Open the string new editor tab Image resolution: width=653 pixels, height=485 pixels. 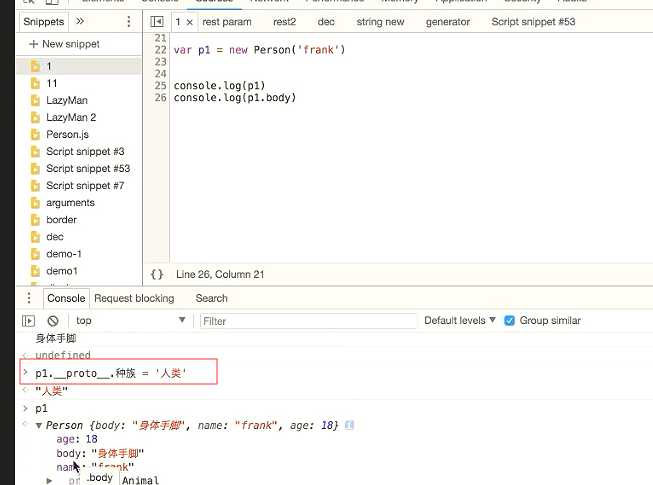(380, 22)
